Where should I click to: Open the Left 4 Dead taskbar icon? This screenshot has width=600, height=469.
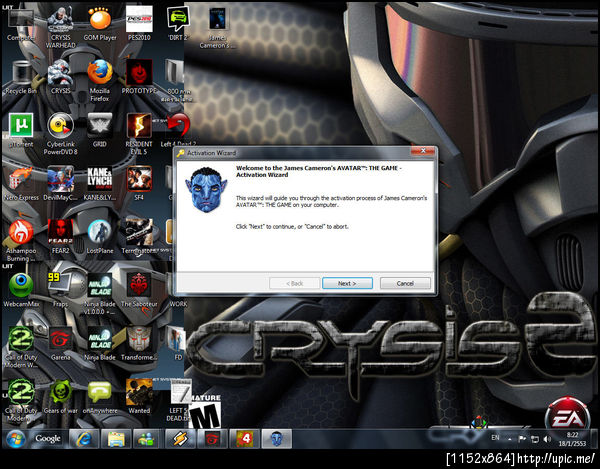pyautogui.click(x=244, y=439)
